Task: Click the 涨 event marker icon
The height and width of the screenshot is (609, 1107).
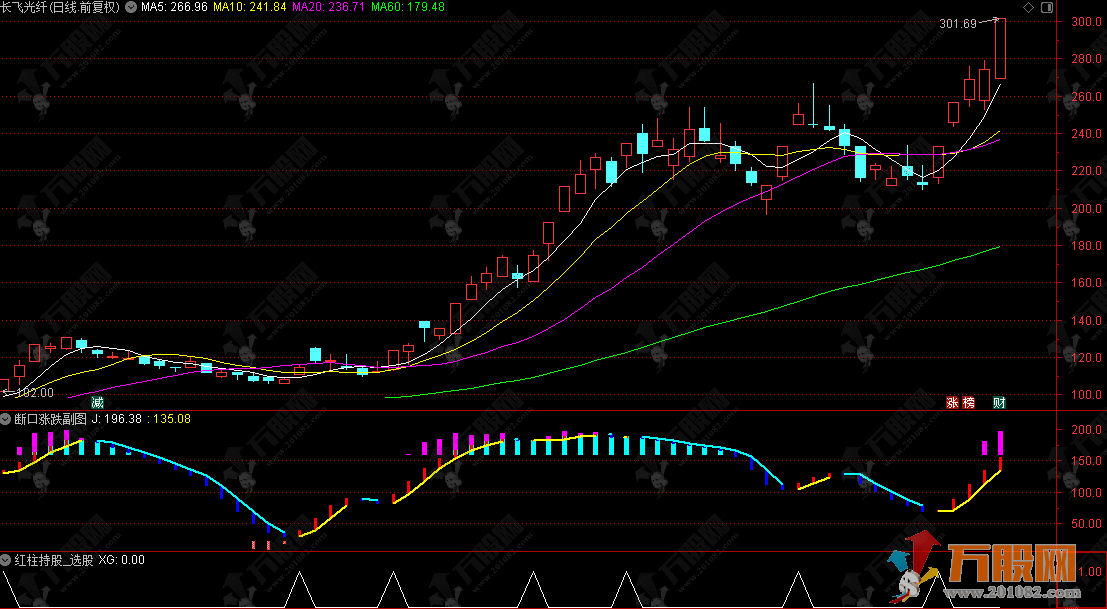Action: coord(952,402)
